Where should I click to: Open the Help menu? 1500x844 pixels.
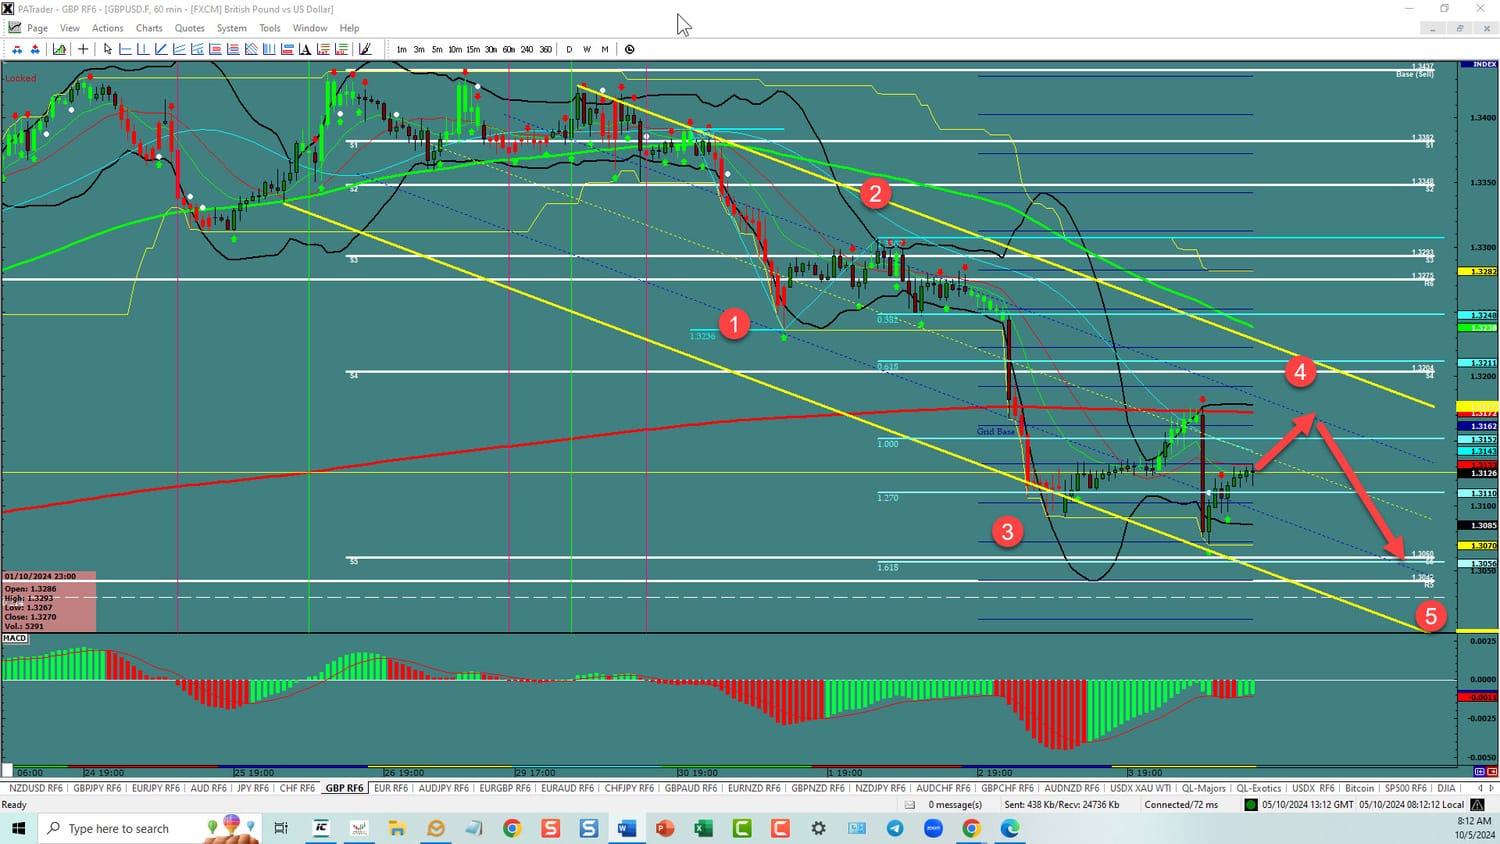tap(349, 28)
